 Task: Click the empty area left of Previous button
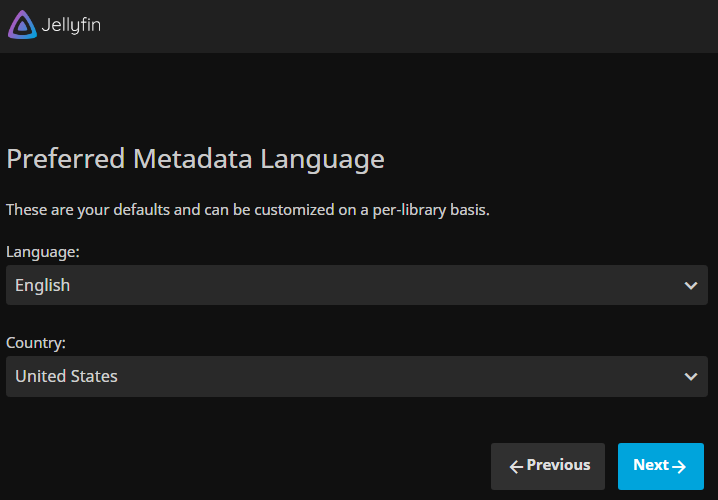(250, 466)
